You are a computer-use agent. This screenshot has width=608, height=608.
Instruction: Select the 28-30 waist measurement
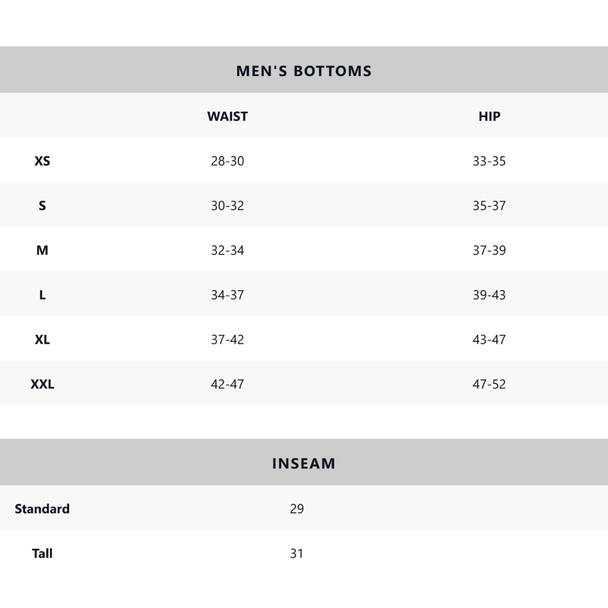[227, 161]
